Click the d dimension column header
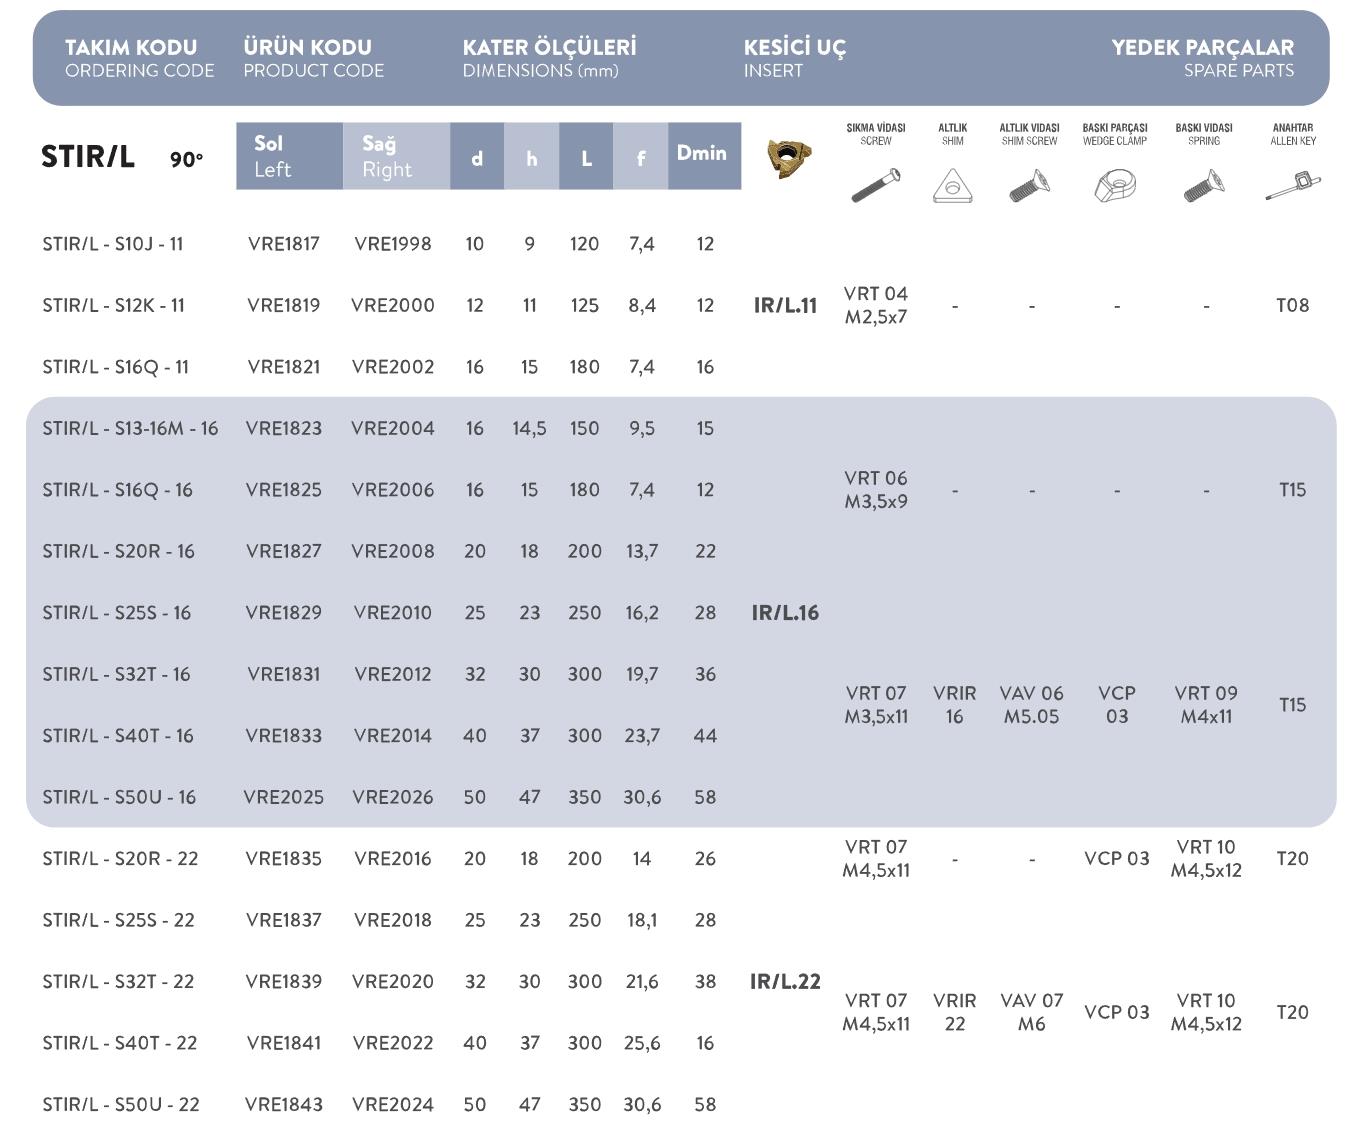The image size is (1351, 1147). 476,157
